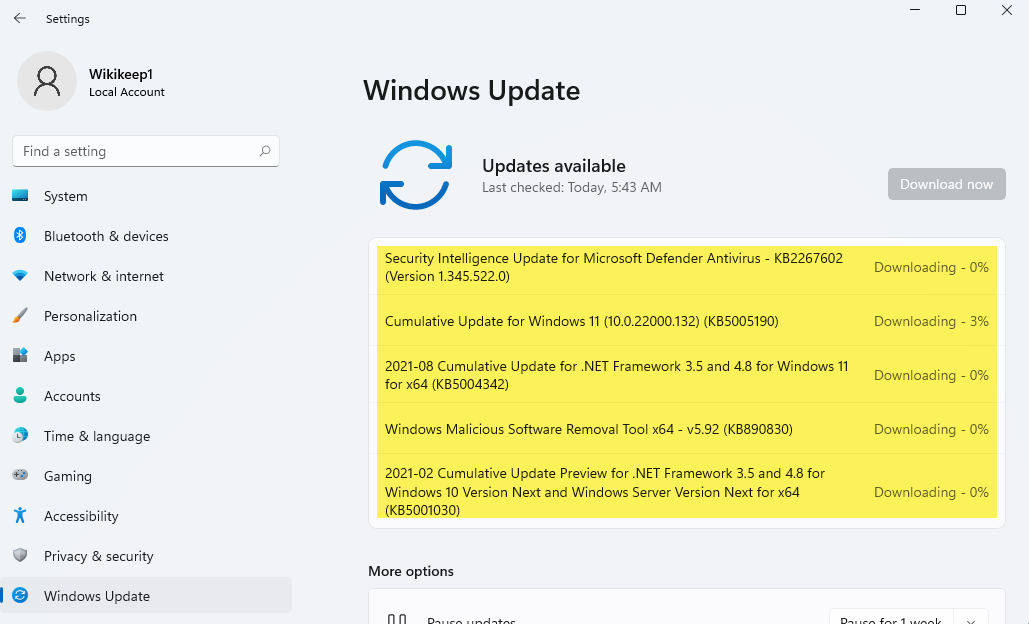Image resolution: width=1029 pixels, height=624 pixels.
Task: Open Accessibility settings
Action: click(146, 516)
